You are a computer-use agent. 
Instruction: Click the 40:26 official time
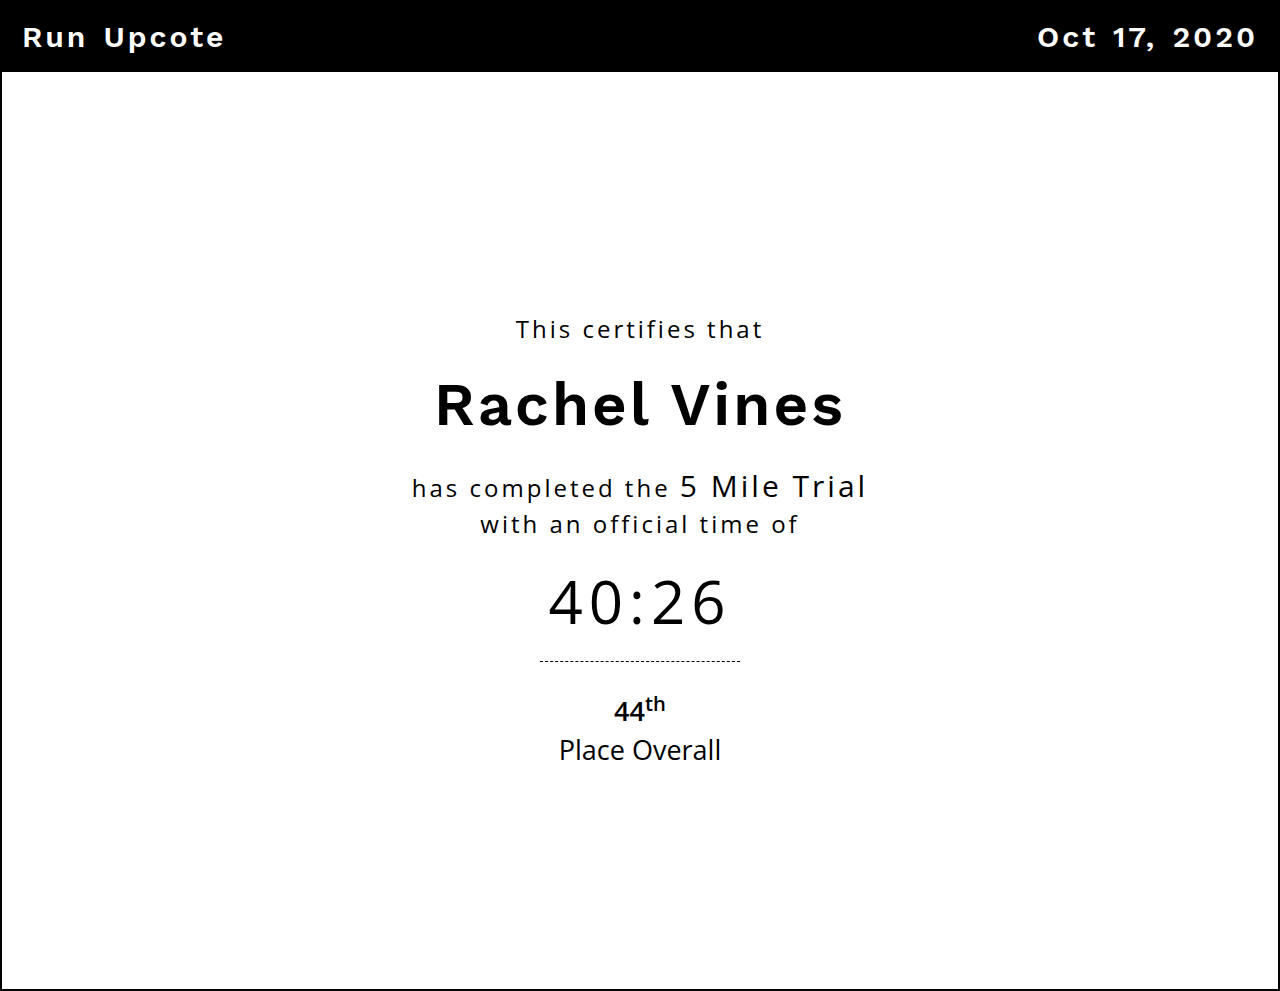(x=638, y=603)
